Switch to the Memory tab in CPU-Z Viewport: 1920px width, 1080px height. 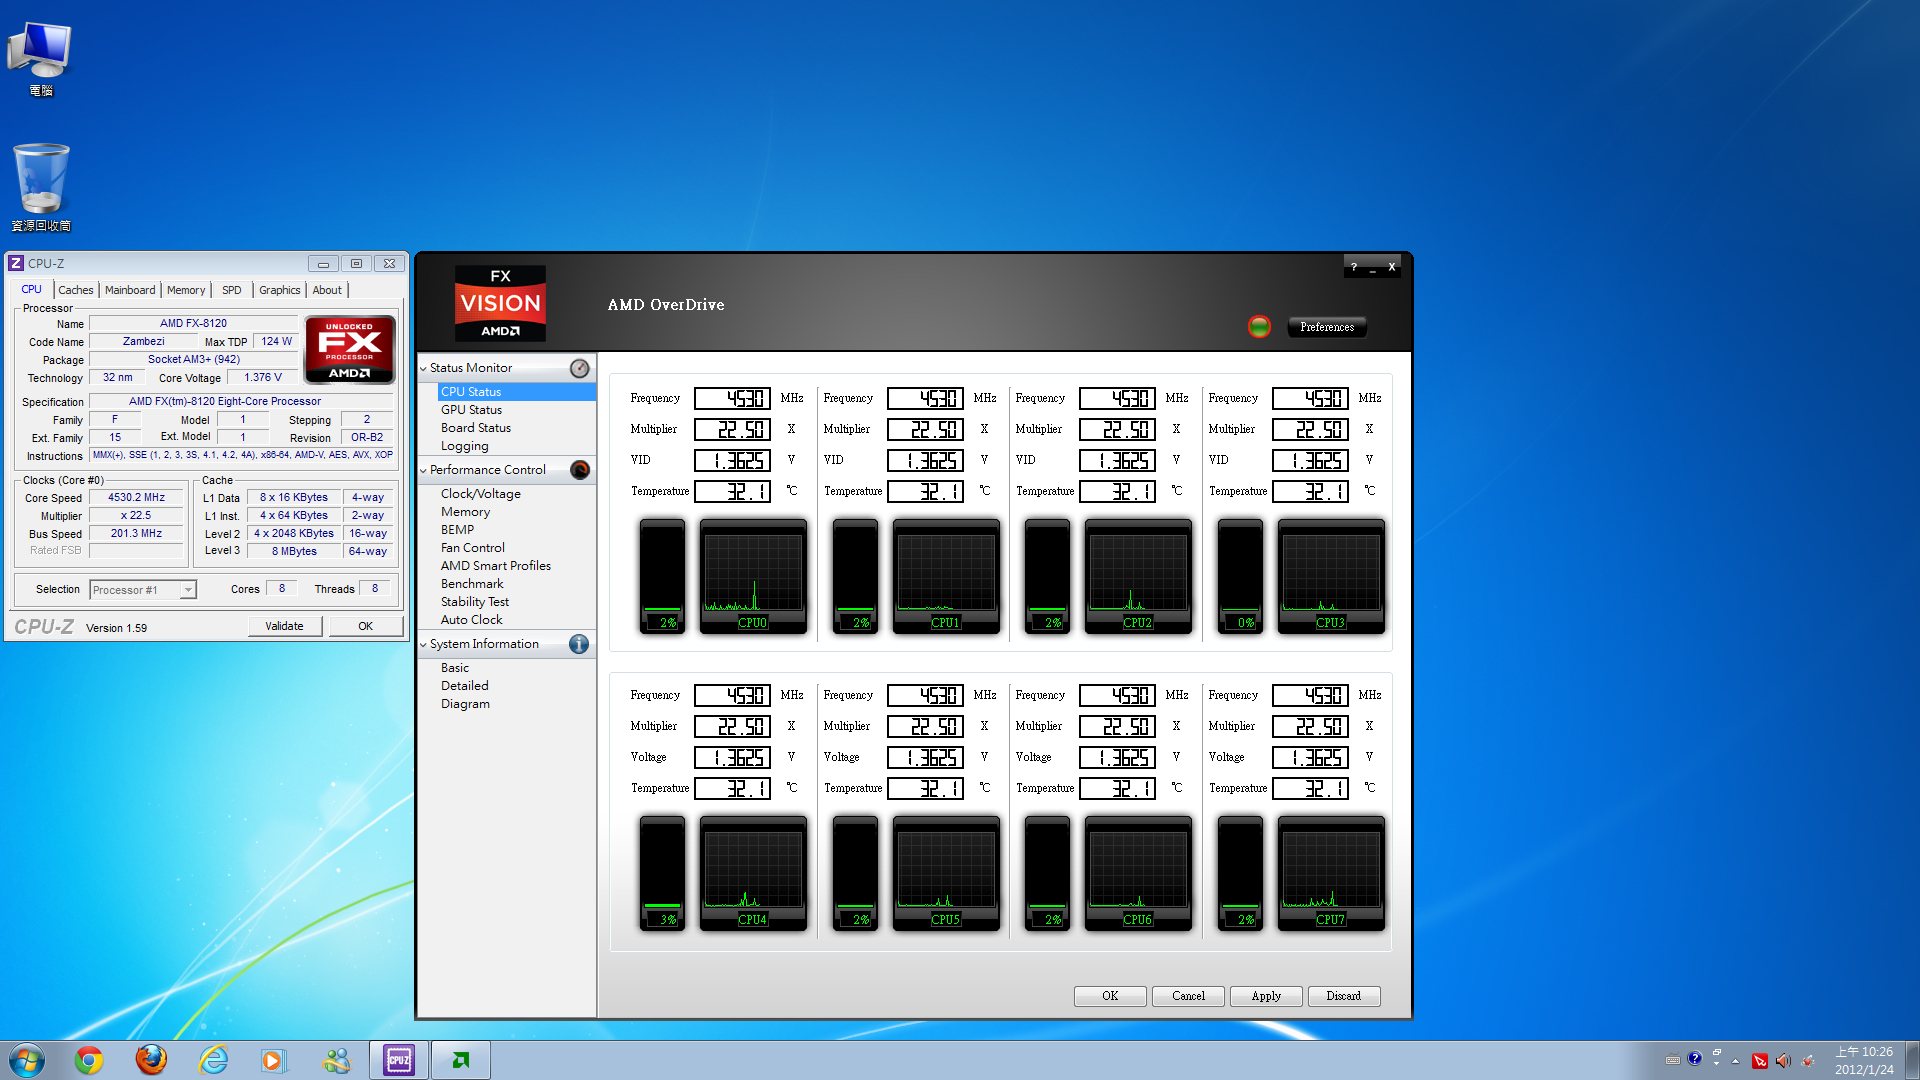[186, 290]
